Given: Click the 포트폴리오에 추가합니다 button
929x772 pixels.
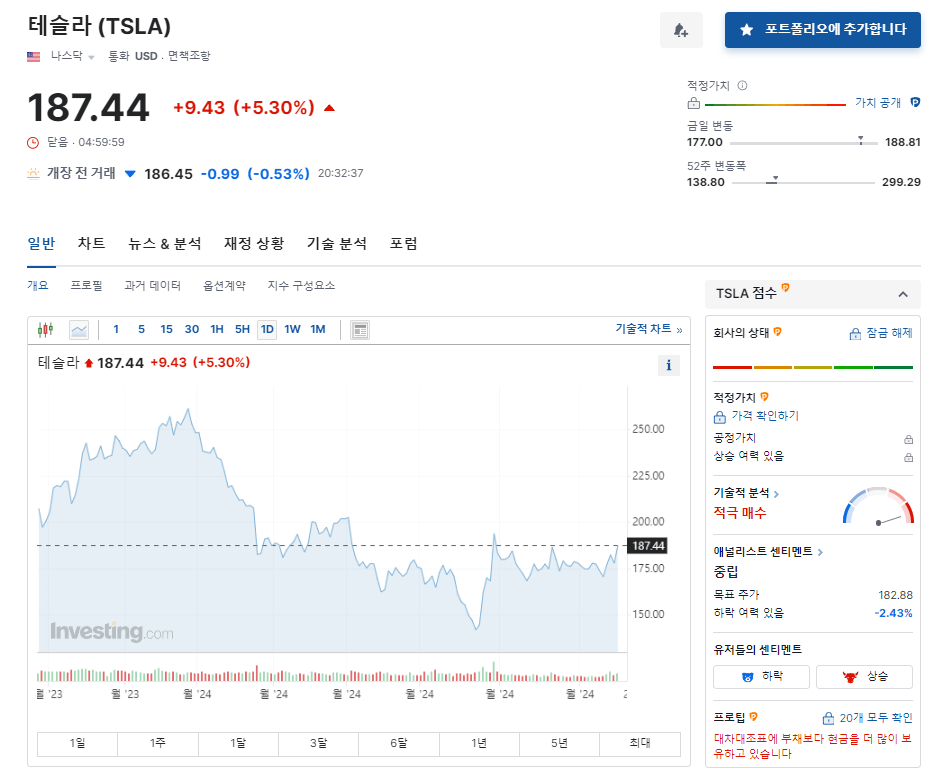Looking at the screenshot, I should coord(822,30).
